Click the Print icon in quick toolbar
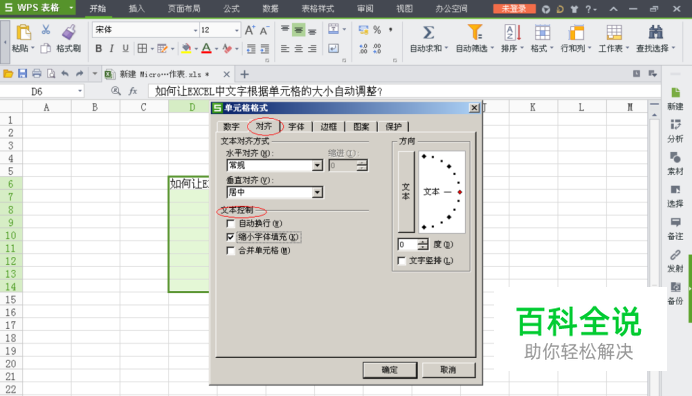The height and width of the screenshot is (396, 692). tap(37, 74)
